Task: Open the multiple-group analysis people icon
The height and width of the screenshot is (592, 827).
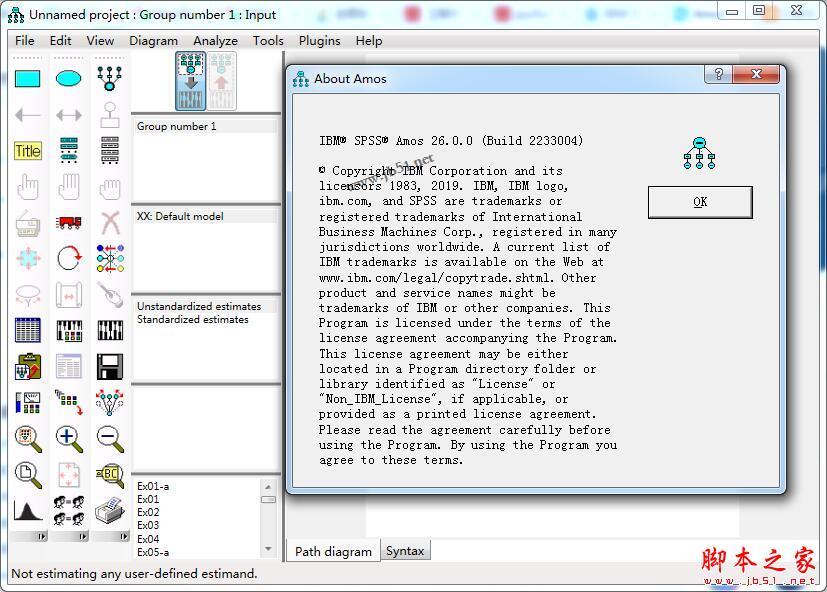Action: [69, 511]
